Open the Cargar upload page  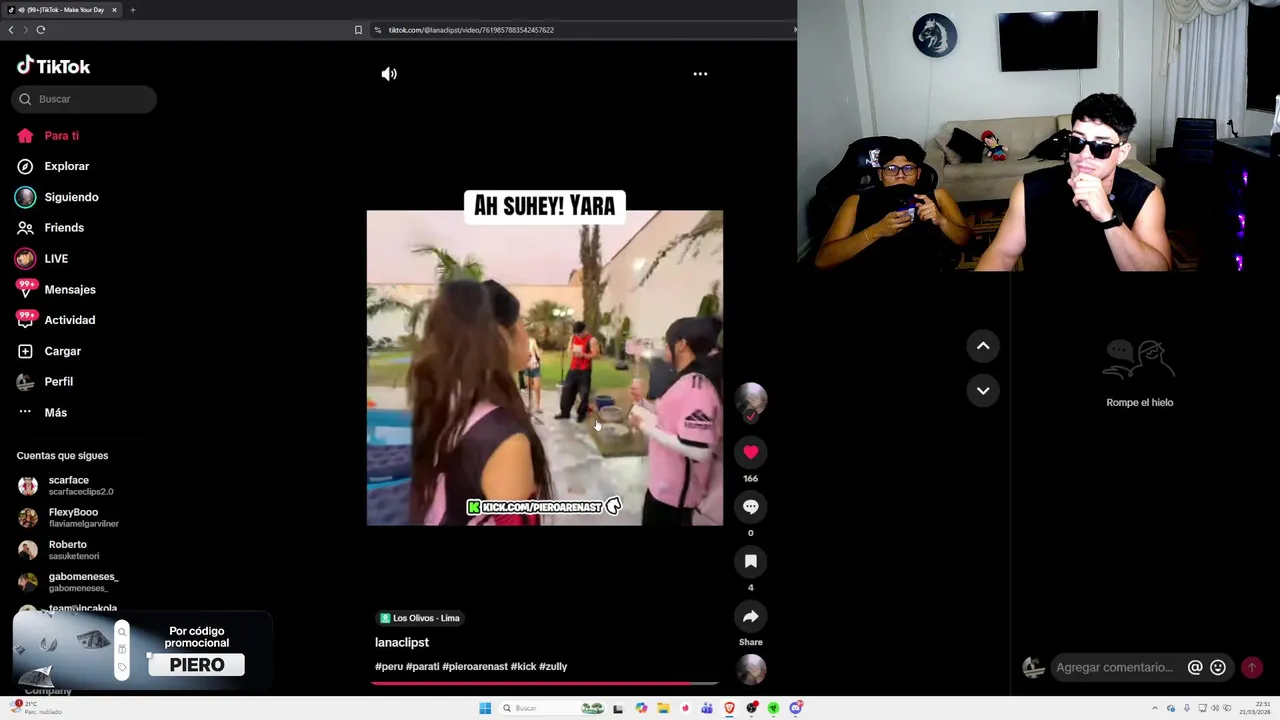(62, 351)
